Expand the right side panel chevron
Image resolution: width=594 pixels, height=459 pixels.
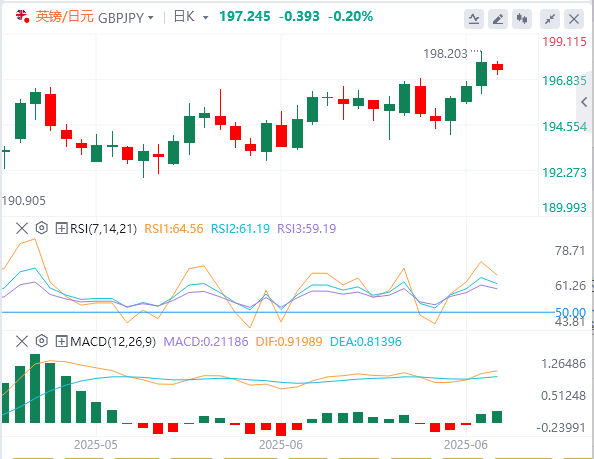pyautogui.click(x=584, y=102)
